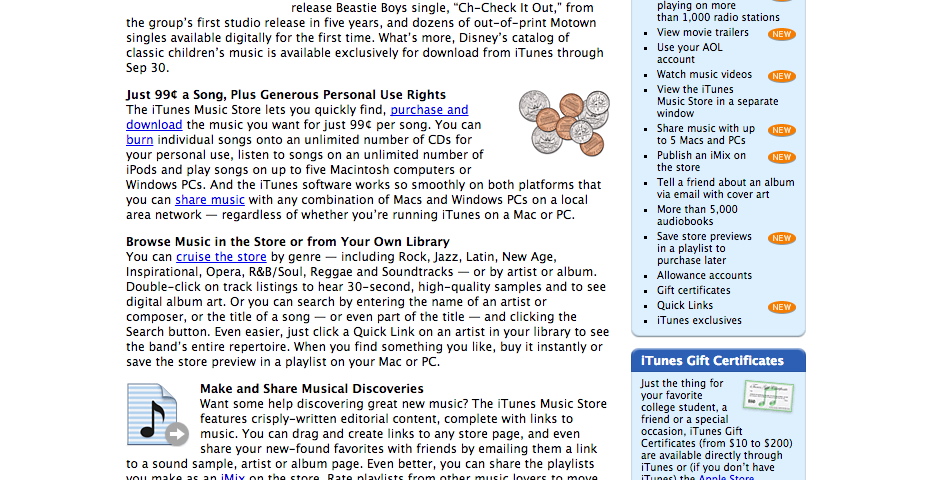Click heading "Just 99¢ a Song, Plus Generous Personal Use Rights"
Screen dimensions: 940x480
click(286, 95)
